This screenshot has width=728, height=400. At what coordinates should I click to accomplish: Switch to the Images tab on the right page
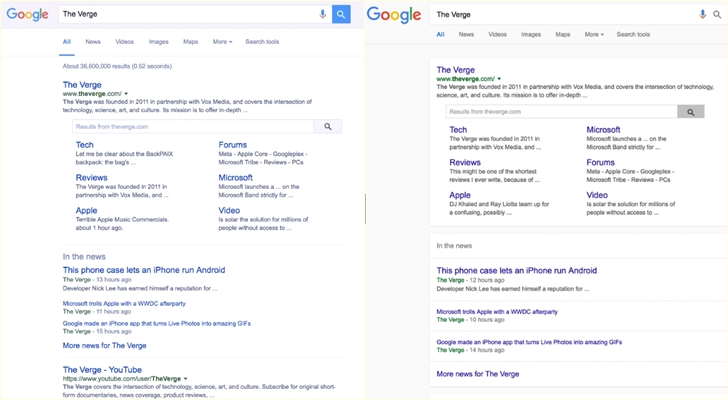(x=531, y=34)
